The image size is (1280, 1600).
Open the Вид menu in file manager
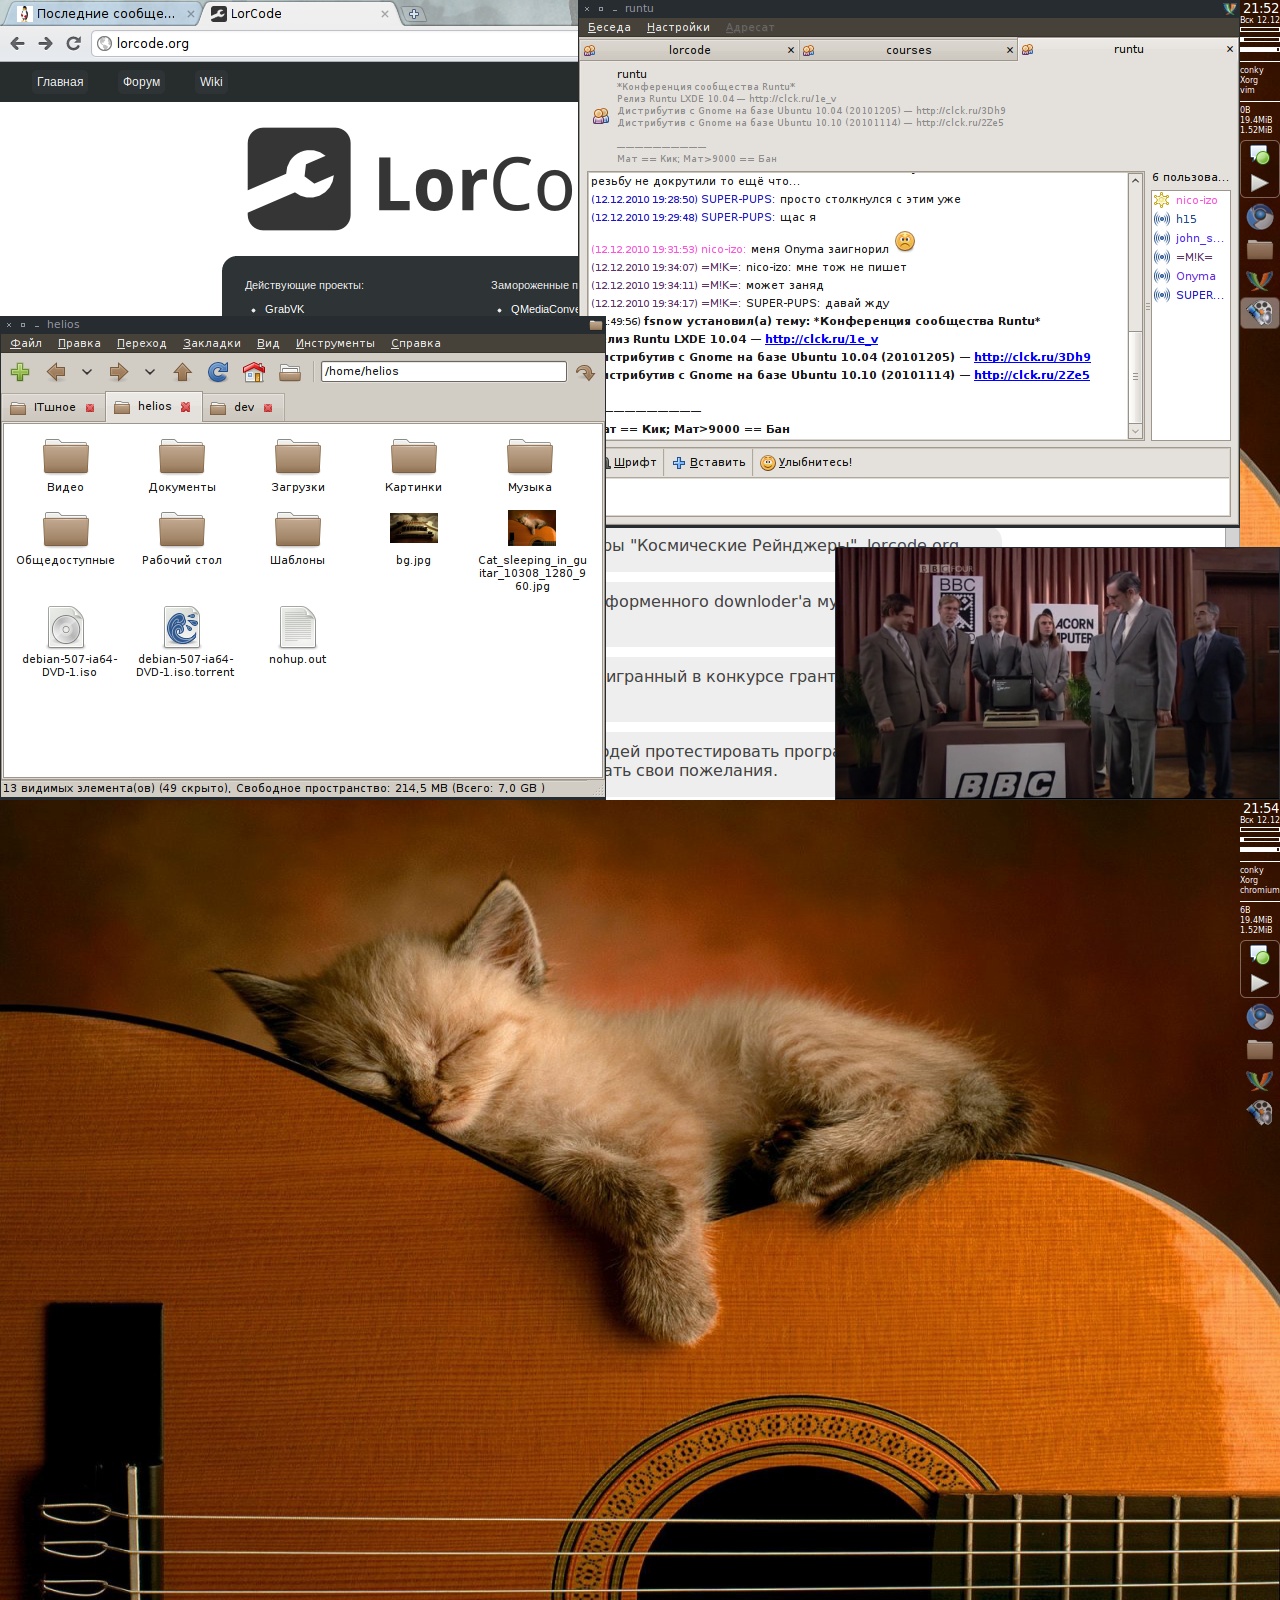(x=268, y=343)
